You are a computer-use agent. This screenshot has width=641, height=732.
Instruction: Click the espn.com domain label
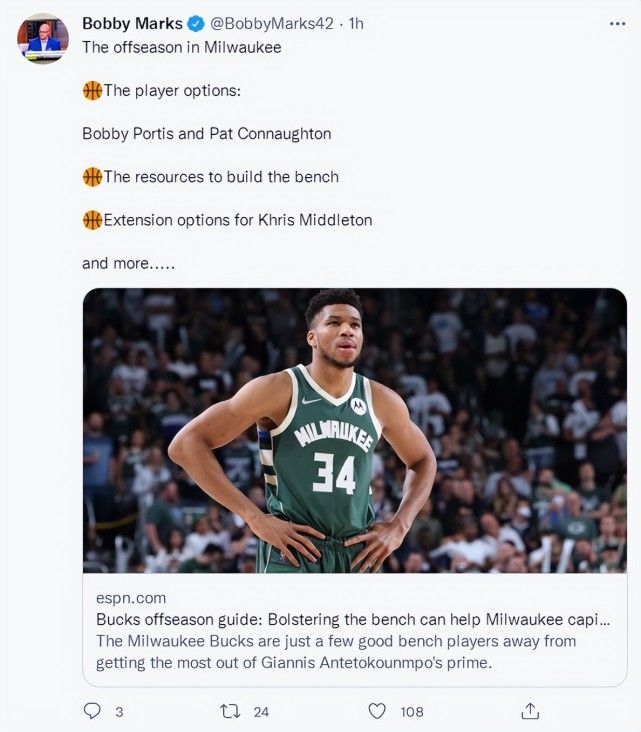click(x=131, y=598)
